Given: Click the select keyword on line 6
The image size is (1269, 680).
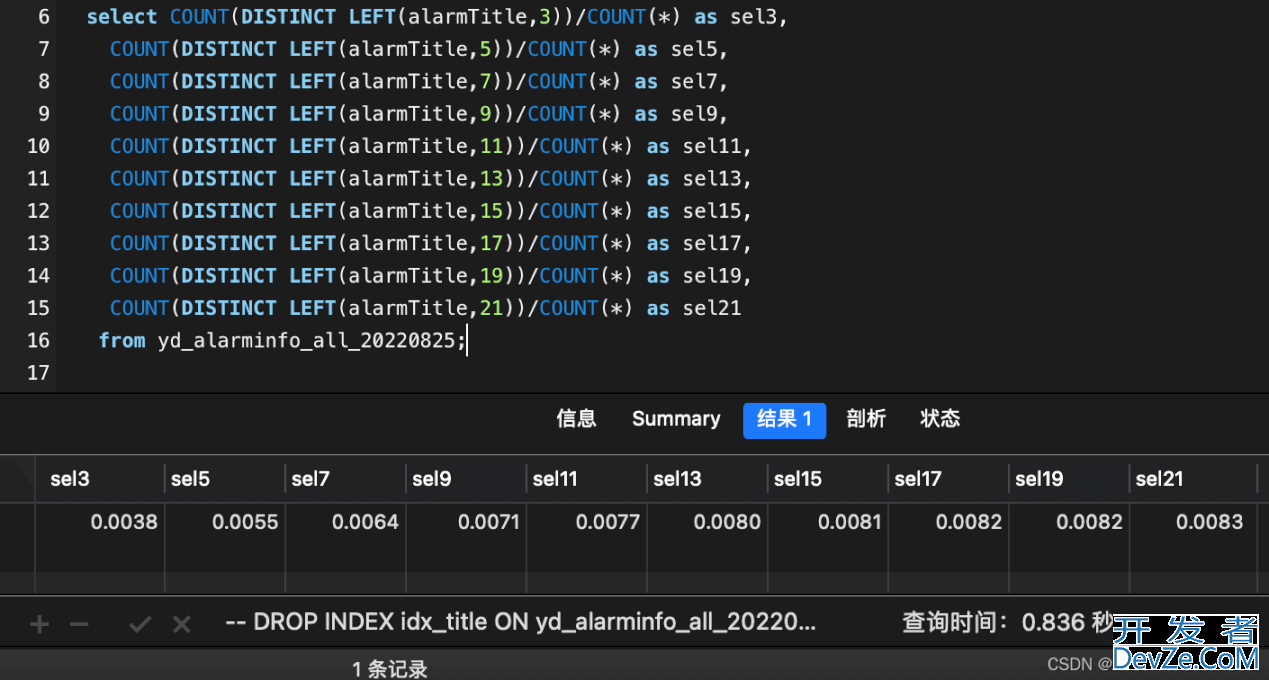Looking at the screenshot, I should (x=122, y=17).
